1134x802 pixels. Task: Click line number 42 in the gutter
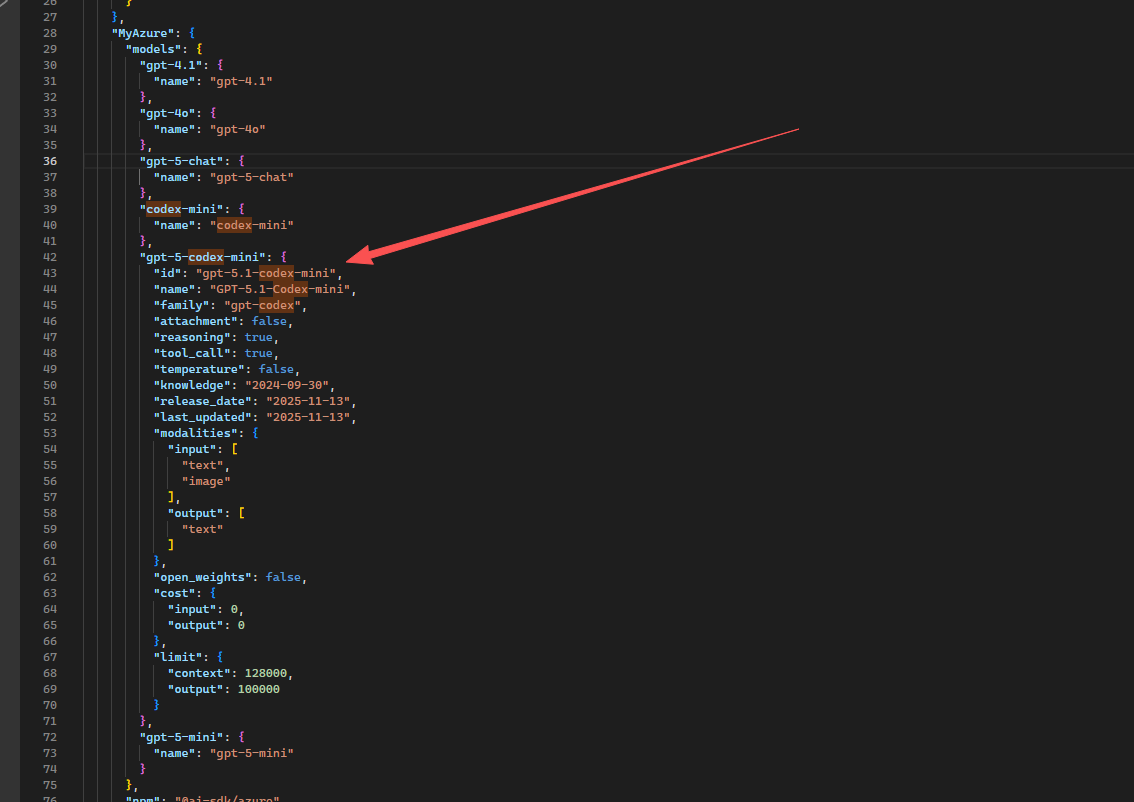pos(50,257)
